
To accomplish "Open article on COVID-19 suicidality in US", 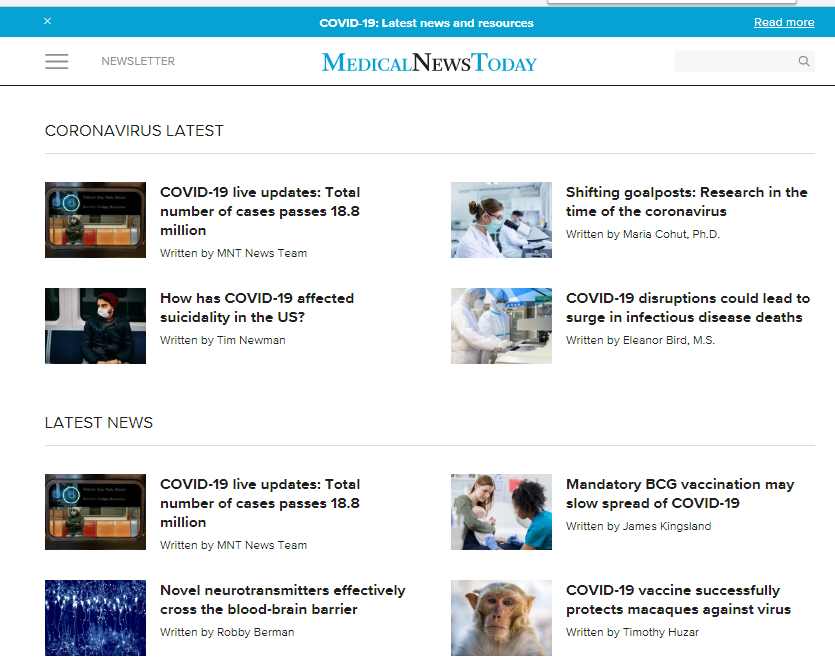I will (257, 307).
